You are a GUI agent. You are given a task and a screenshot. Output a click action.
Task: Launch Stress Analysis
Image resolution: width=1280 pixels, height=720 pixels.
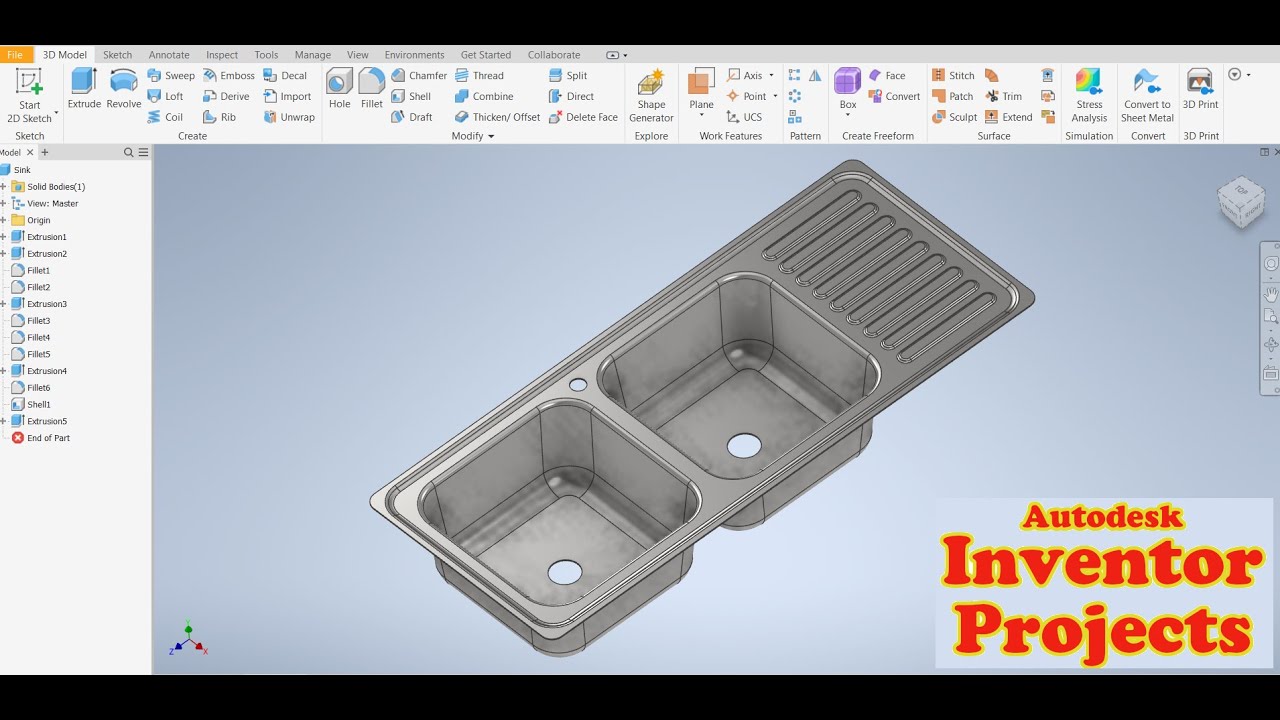1089,96
